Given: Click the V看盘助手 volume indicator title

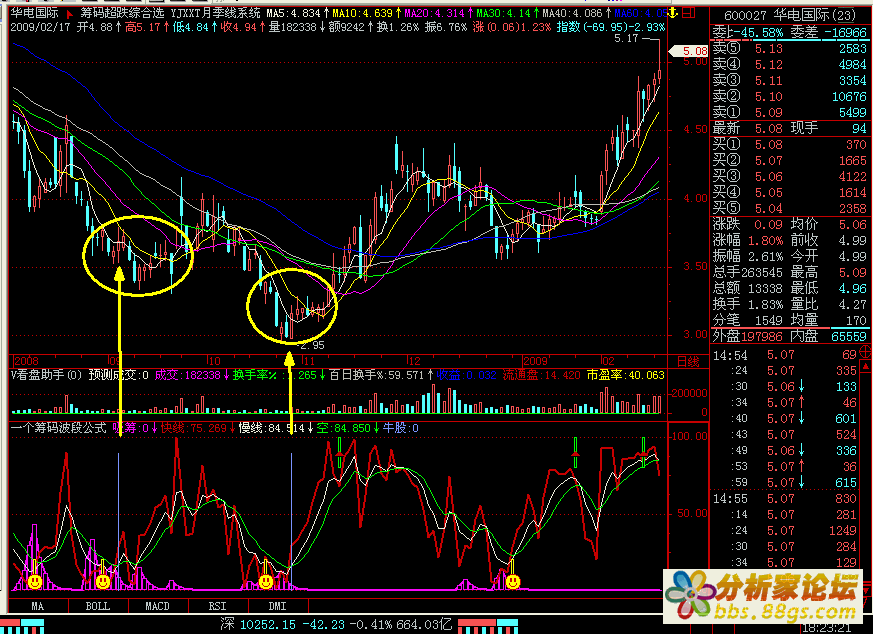Looking at the screenshot, I should 46,375.
